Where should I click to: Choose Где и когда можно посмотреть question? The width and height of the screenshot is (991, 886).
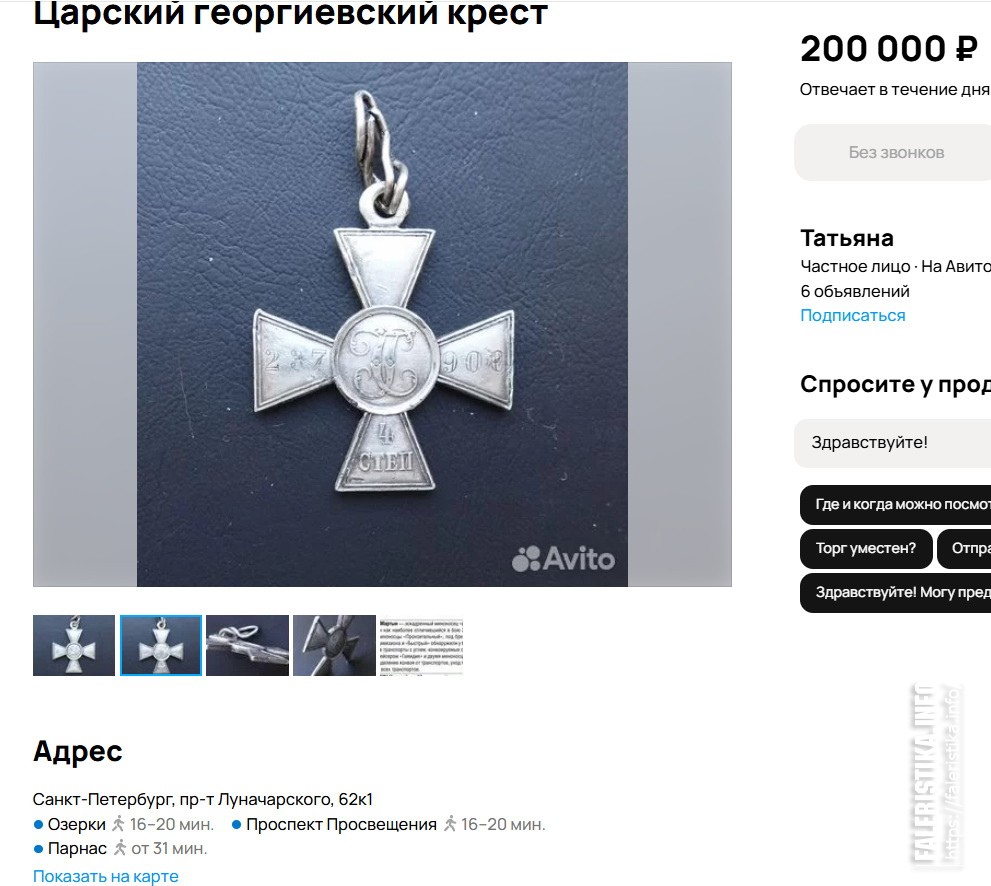tap(896, 504)
